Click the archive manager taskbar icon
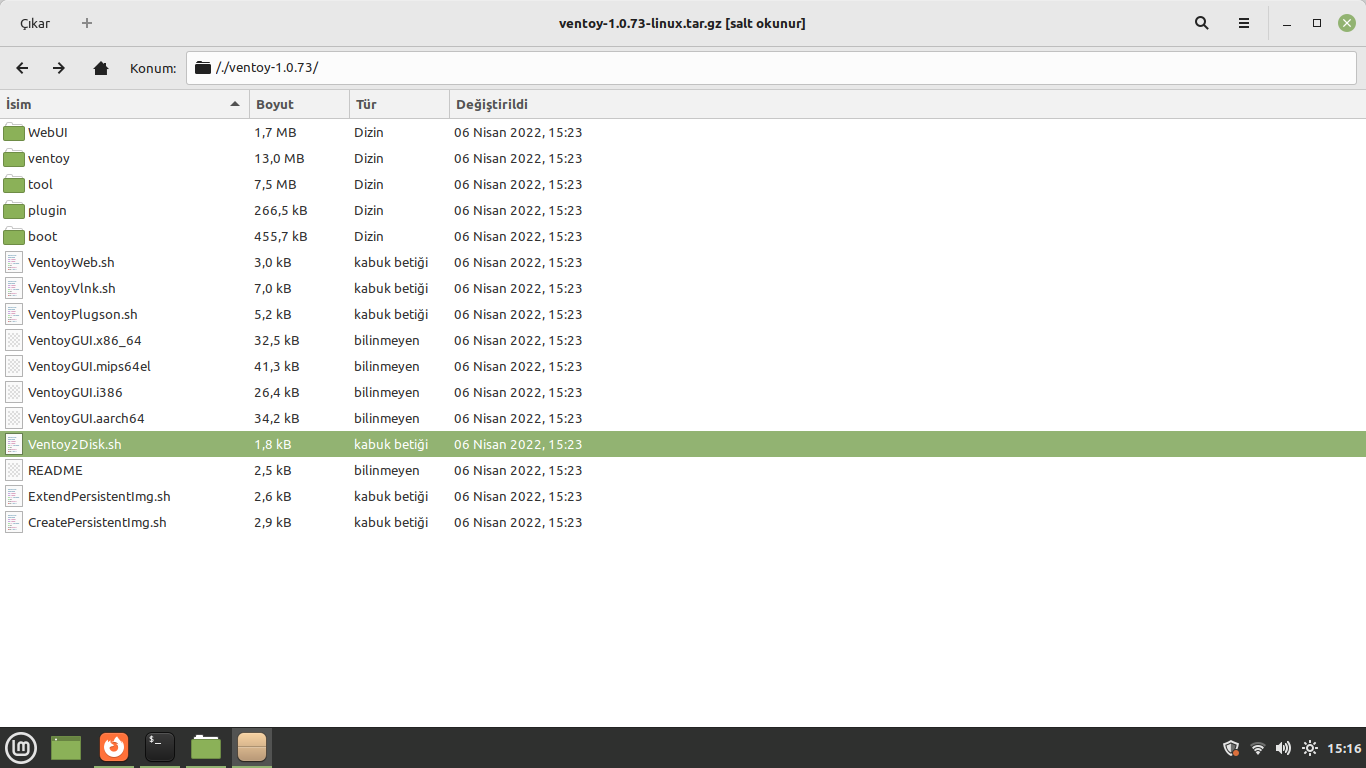Screen dimensions: 1366x768 coord(252,747)
